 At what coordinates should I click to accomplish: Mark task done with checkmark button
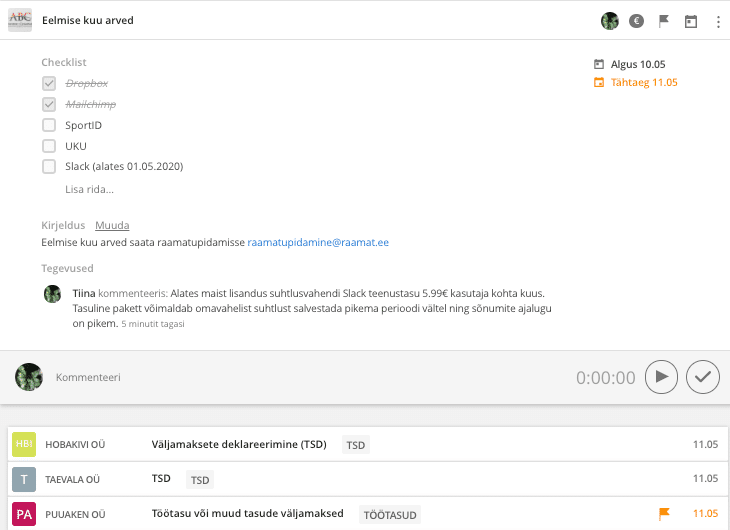pyautogui.click(x=703, y=377)
